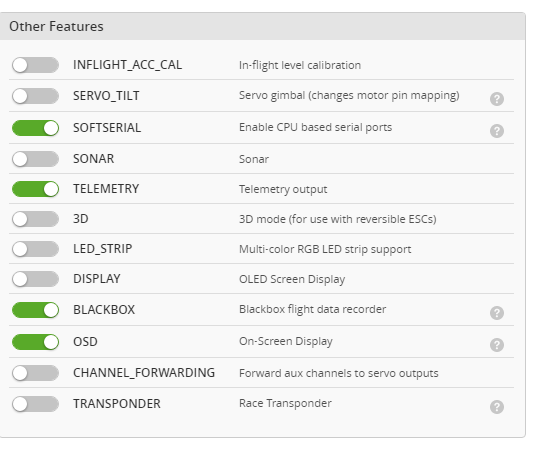Enable the SERVO_TILT toggle
Screen dimensions: 534x450
35,96
